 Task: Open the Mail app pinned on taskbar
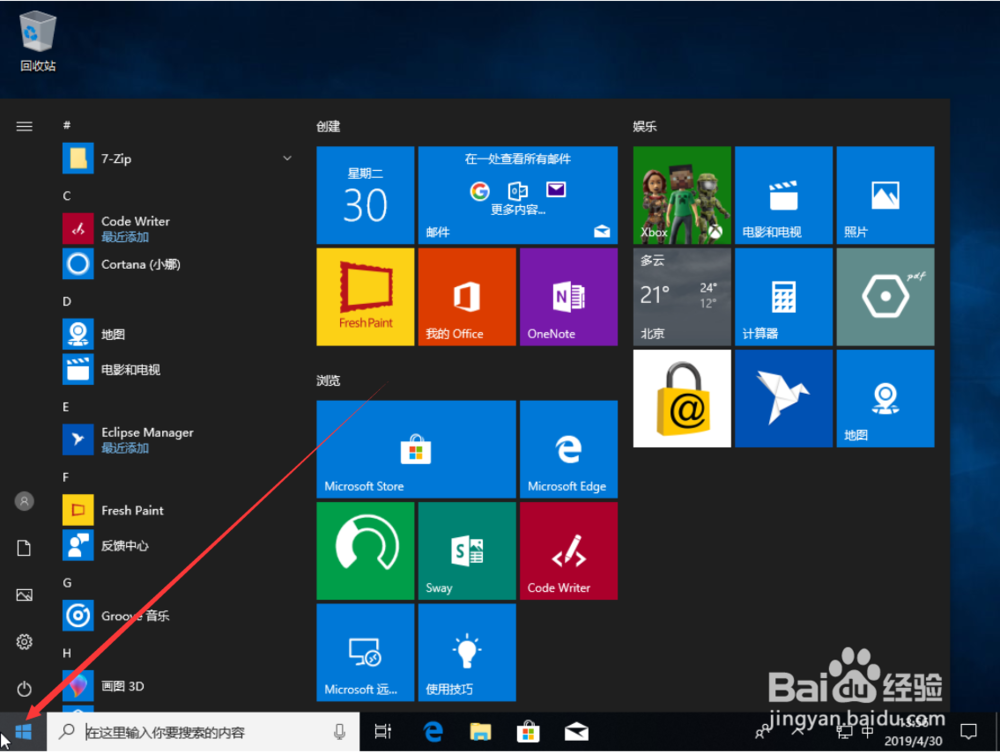[x=575, y=731]
